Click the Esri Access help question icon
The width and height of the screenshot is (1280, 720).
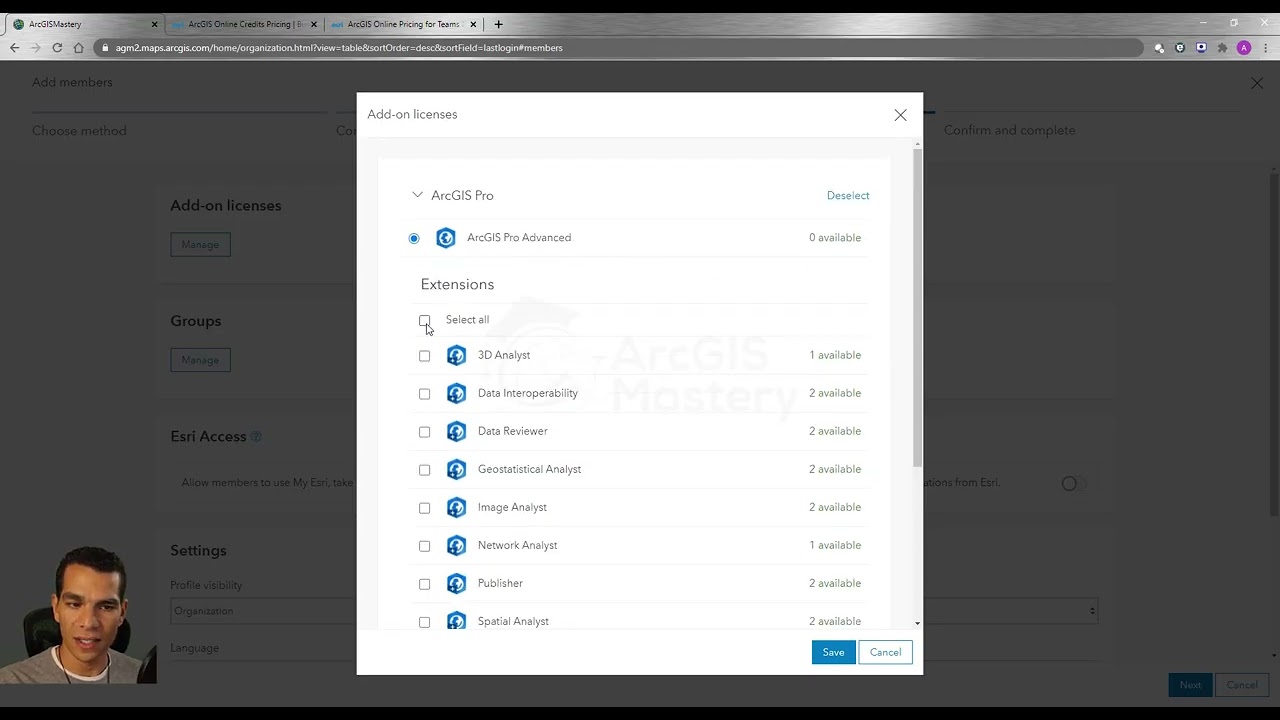[255, 437]
